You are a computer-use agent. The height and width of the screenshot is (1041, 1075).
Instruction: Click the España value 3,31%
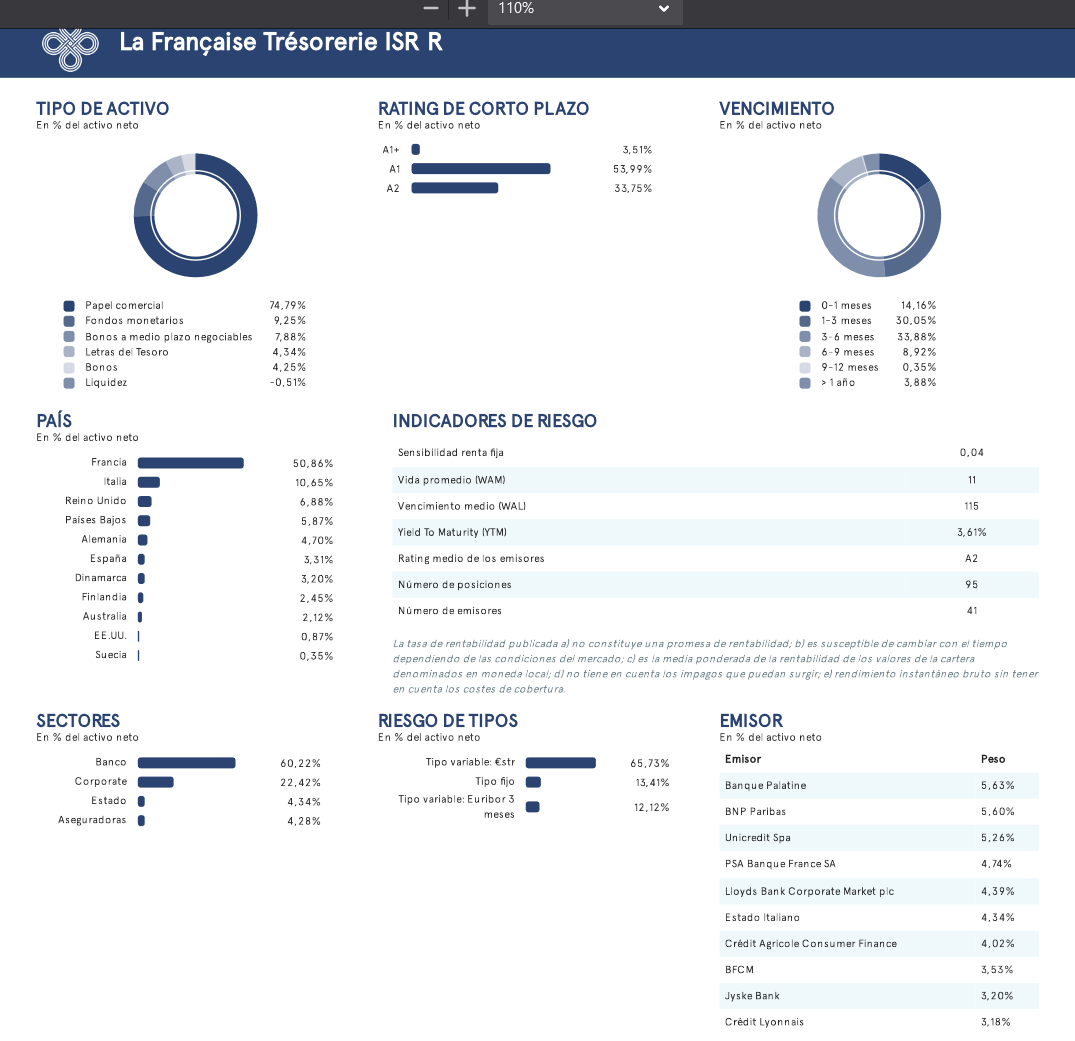click(x=318, y=560)
